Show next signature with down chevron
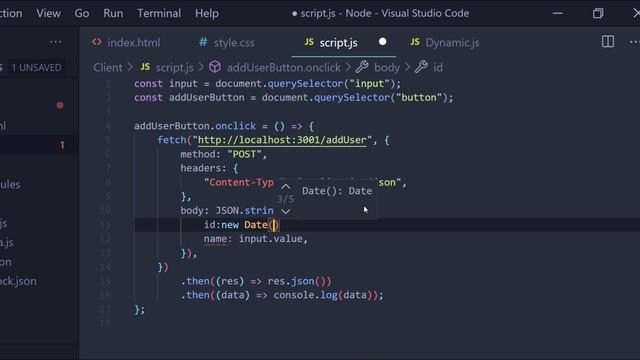 click(x=286, y=211)
